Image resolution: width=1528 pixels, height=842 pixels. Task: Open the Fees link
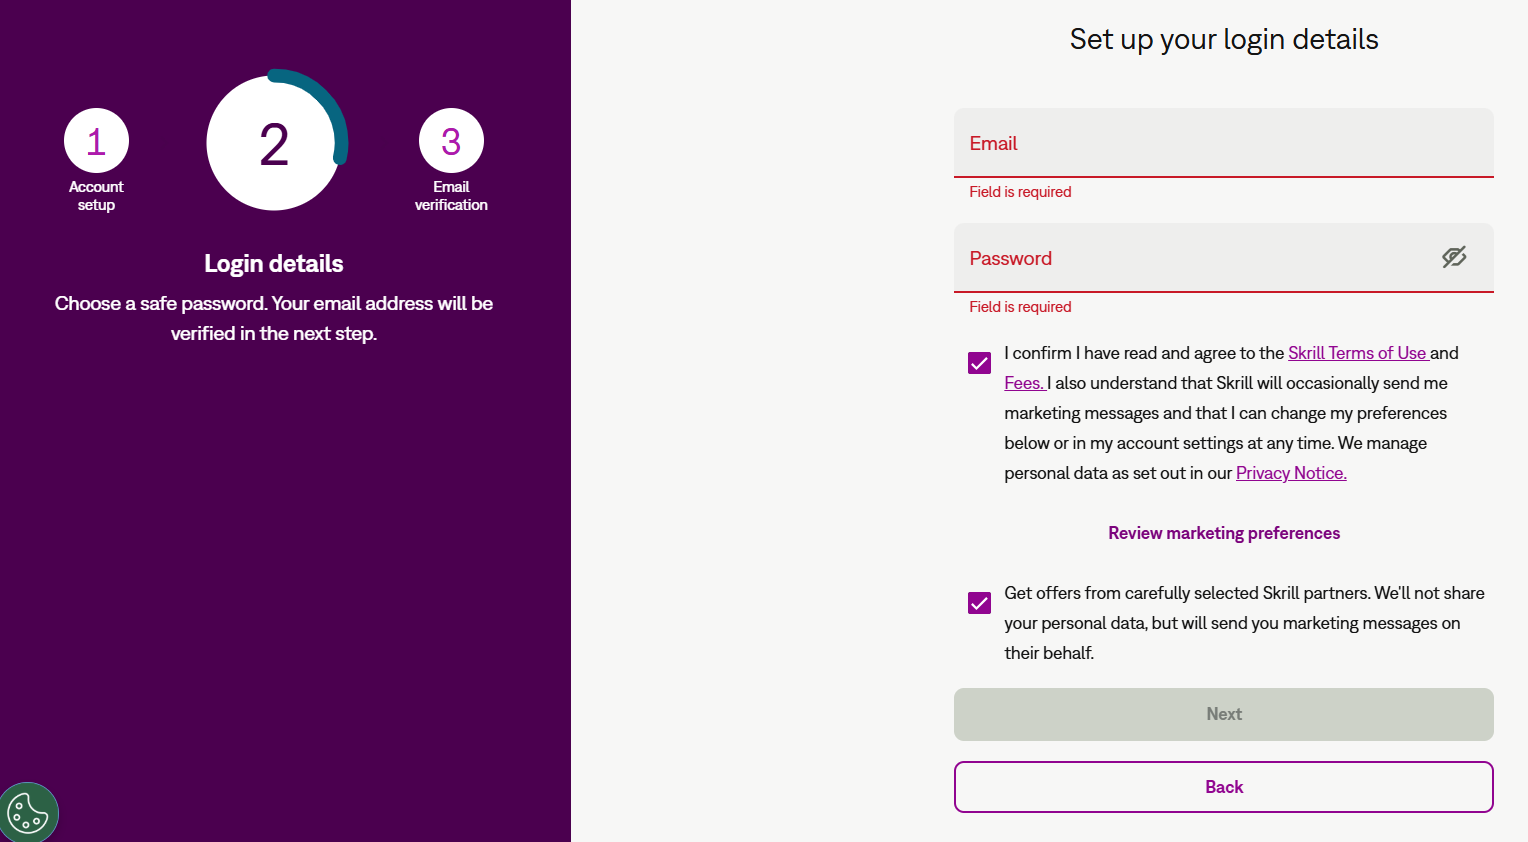tap(1024, 383)
